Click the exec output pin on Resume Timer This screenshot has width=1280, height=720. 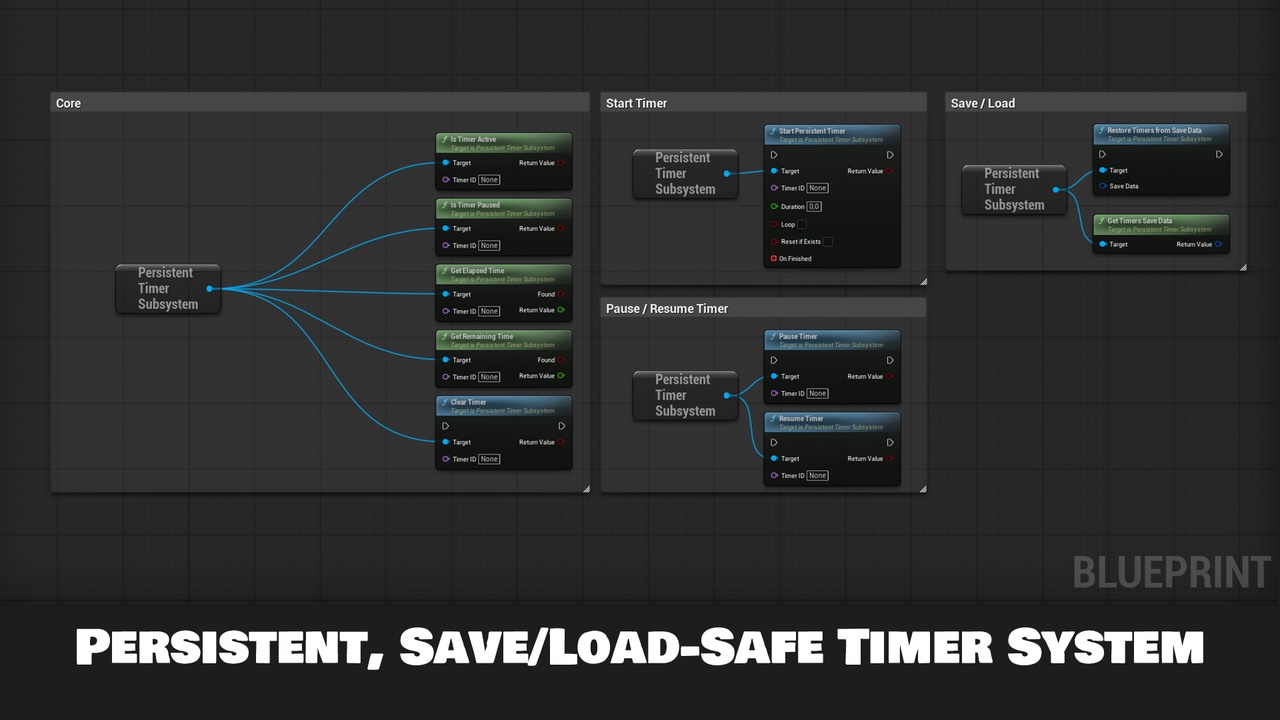pos(890,442)
